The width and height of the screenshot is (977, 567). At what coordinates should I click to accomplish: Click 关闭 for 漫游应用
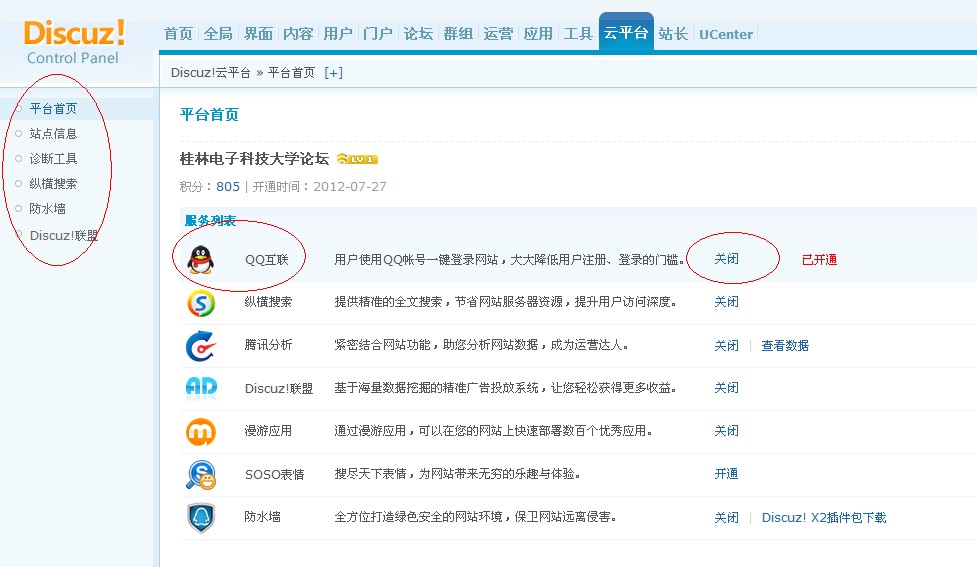726,431
